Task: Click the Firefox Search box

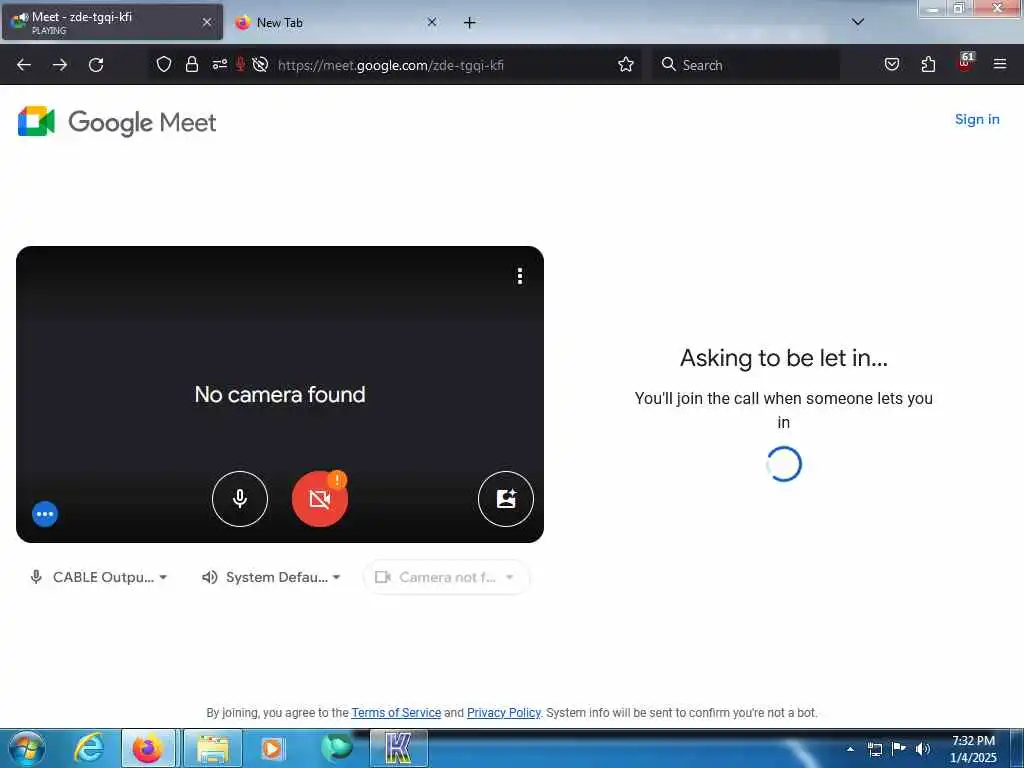Action: (746, 65)
